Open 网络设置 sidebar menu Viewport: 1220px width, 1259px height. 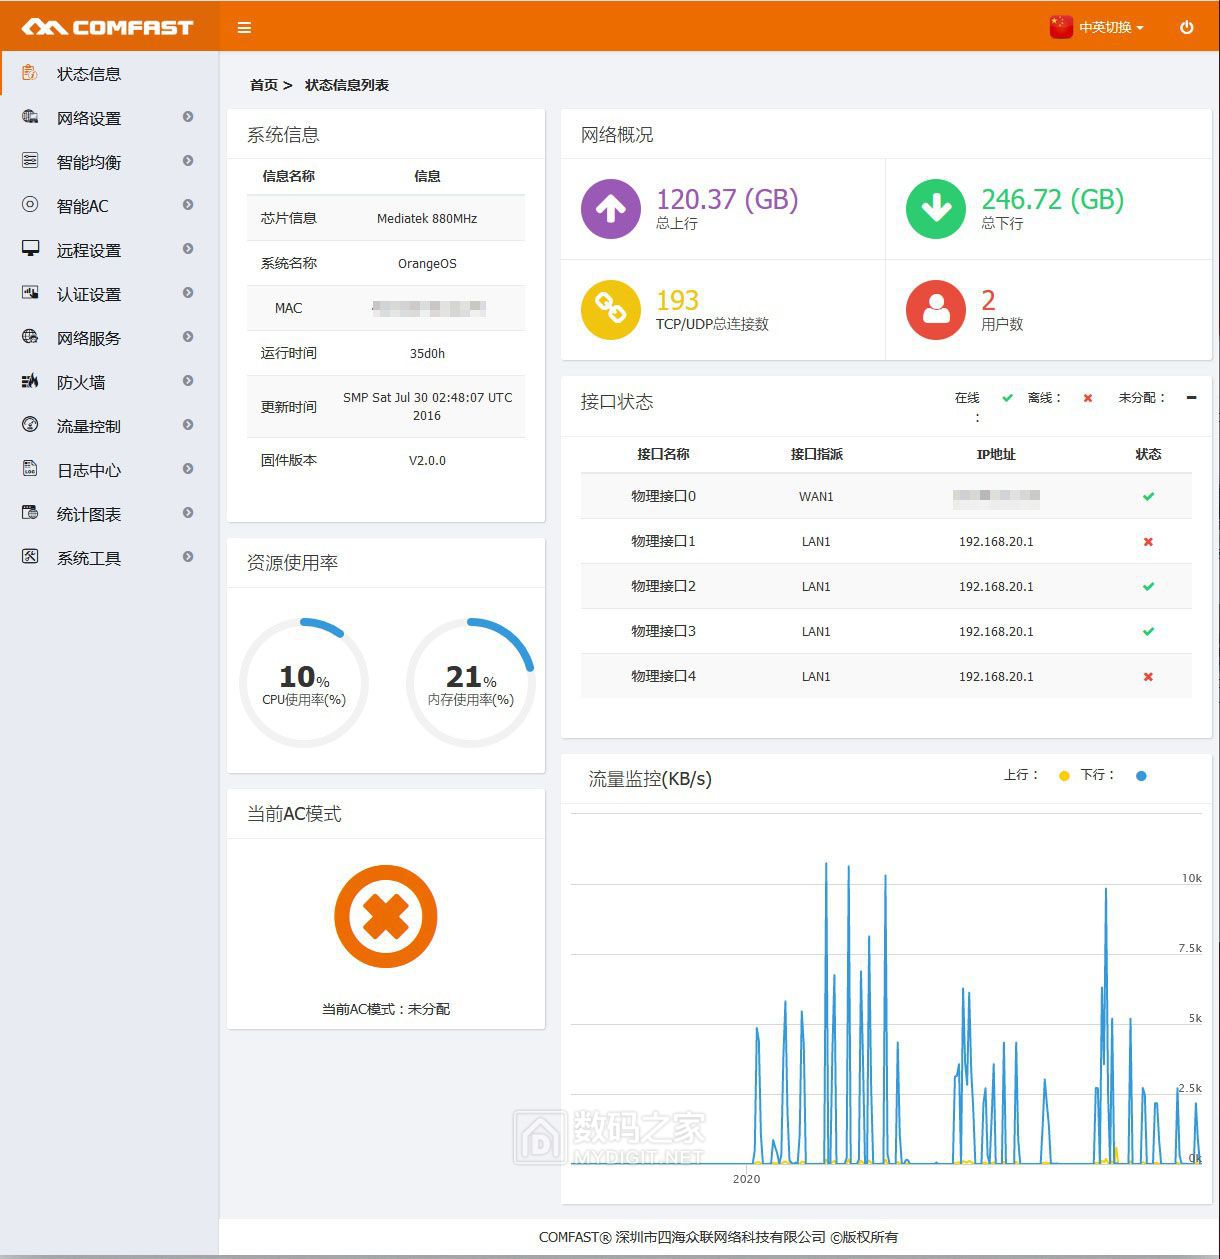click(x=109, y=118)
